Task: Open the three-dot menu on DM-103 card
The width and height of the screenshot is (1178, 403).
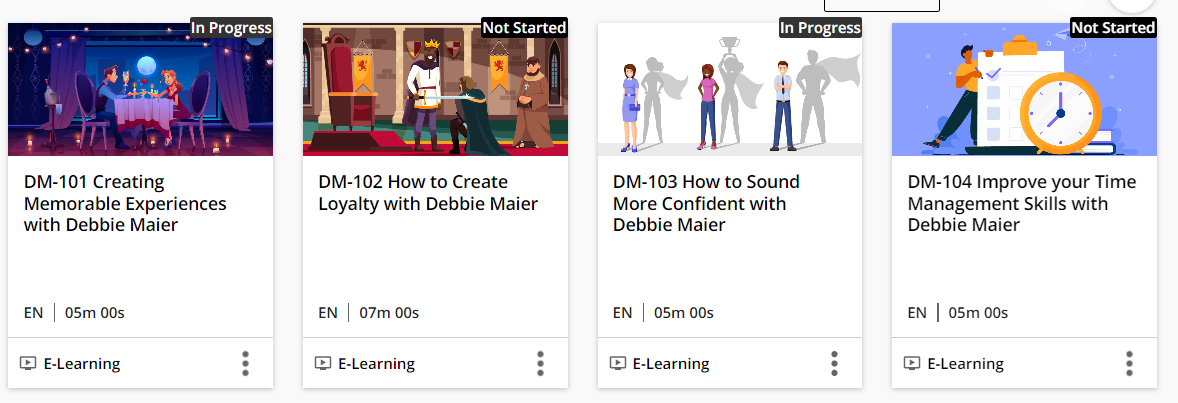Action: [x=835, y=363]
